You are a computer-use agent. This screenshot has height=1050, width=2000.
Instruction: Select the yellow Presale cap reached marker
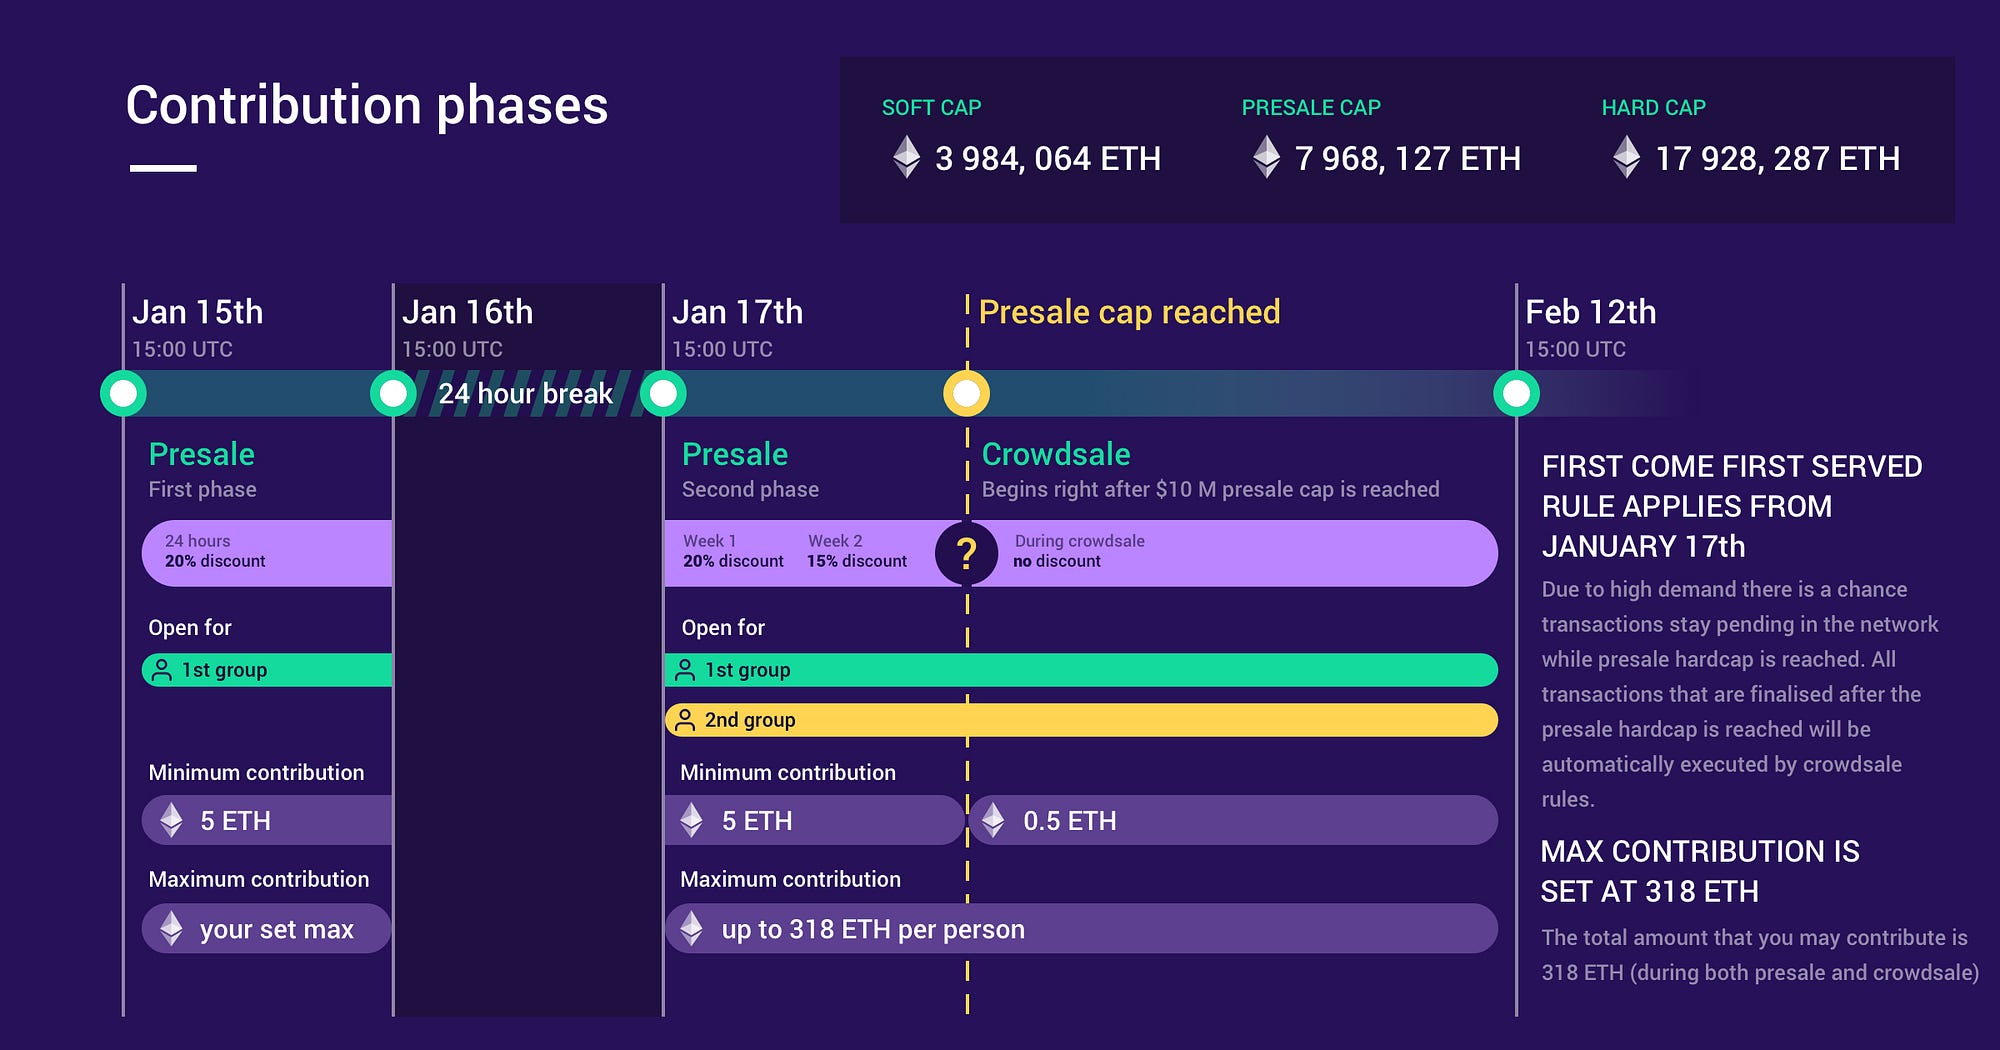tap(967, 393)
